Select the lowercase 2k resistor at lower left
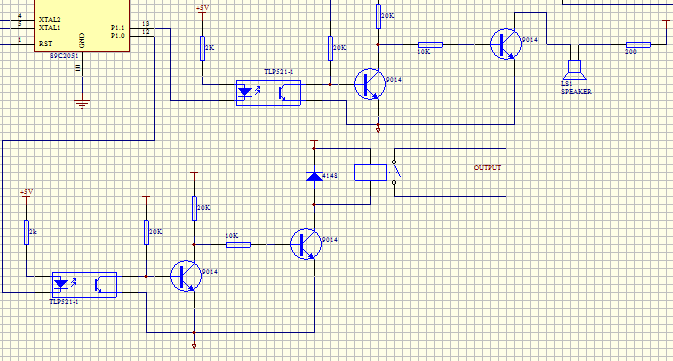This screenshot has height=361, width=673. tap(26, 232)
